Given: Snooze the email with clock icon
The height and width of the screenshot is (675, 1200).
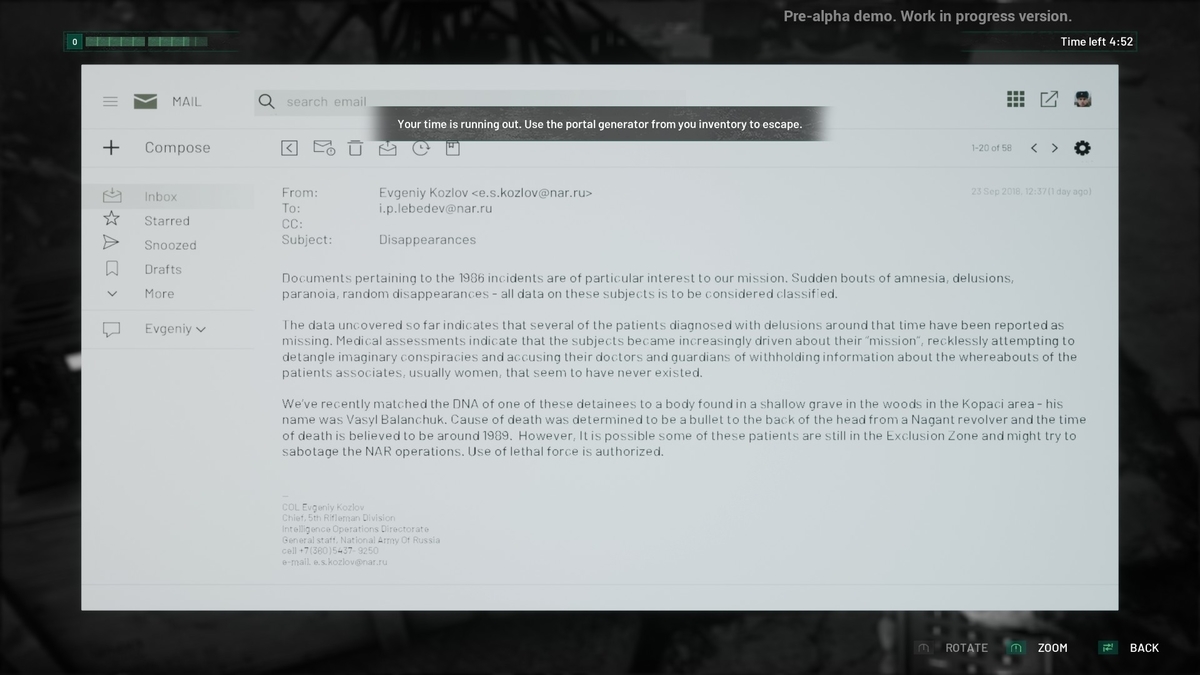Looking at the screenshot, I should [421, 148].
